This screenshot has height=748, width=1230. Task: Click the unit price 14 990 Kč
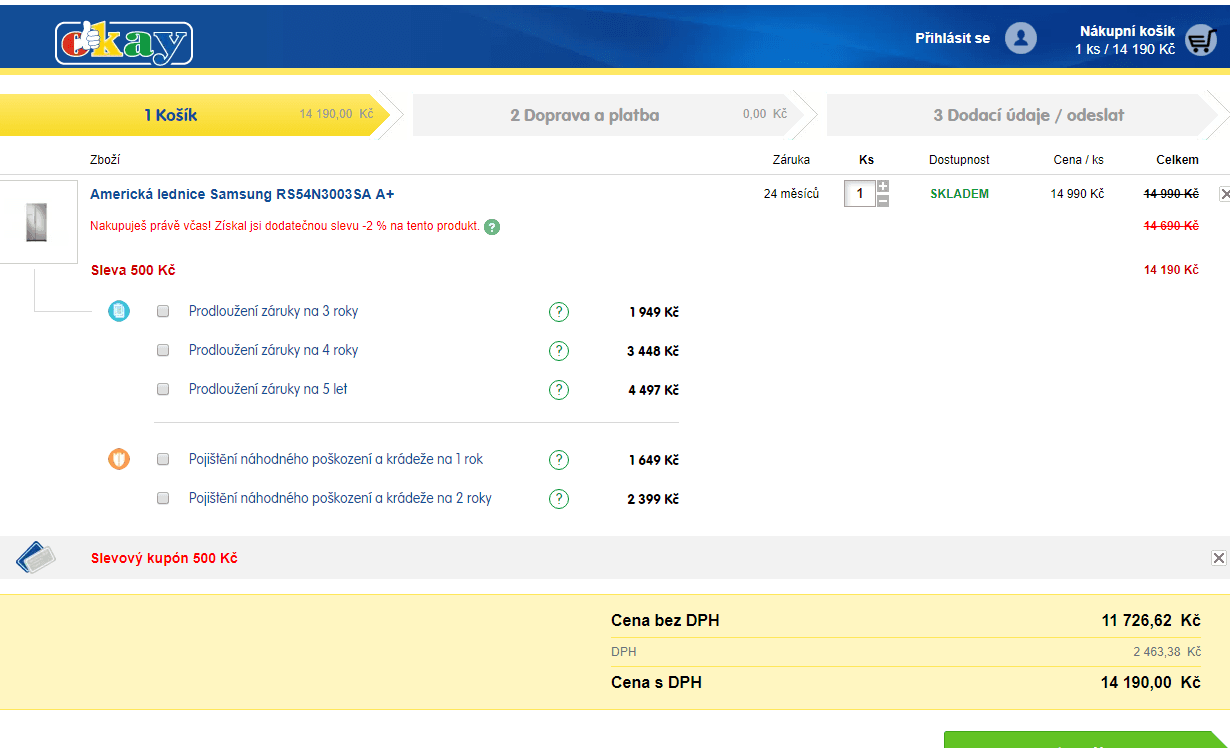(x=1077, y=194)
